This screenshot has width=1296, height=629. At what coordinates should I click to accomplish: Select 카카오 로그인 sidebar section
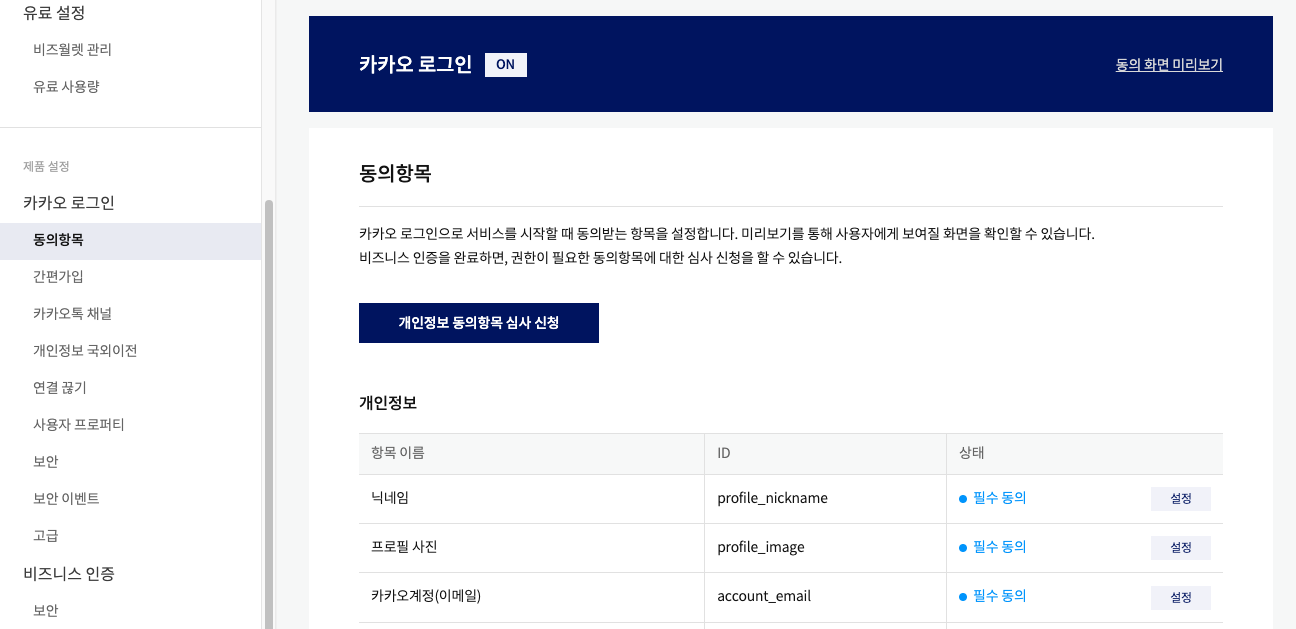69,203
